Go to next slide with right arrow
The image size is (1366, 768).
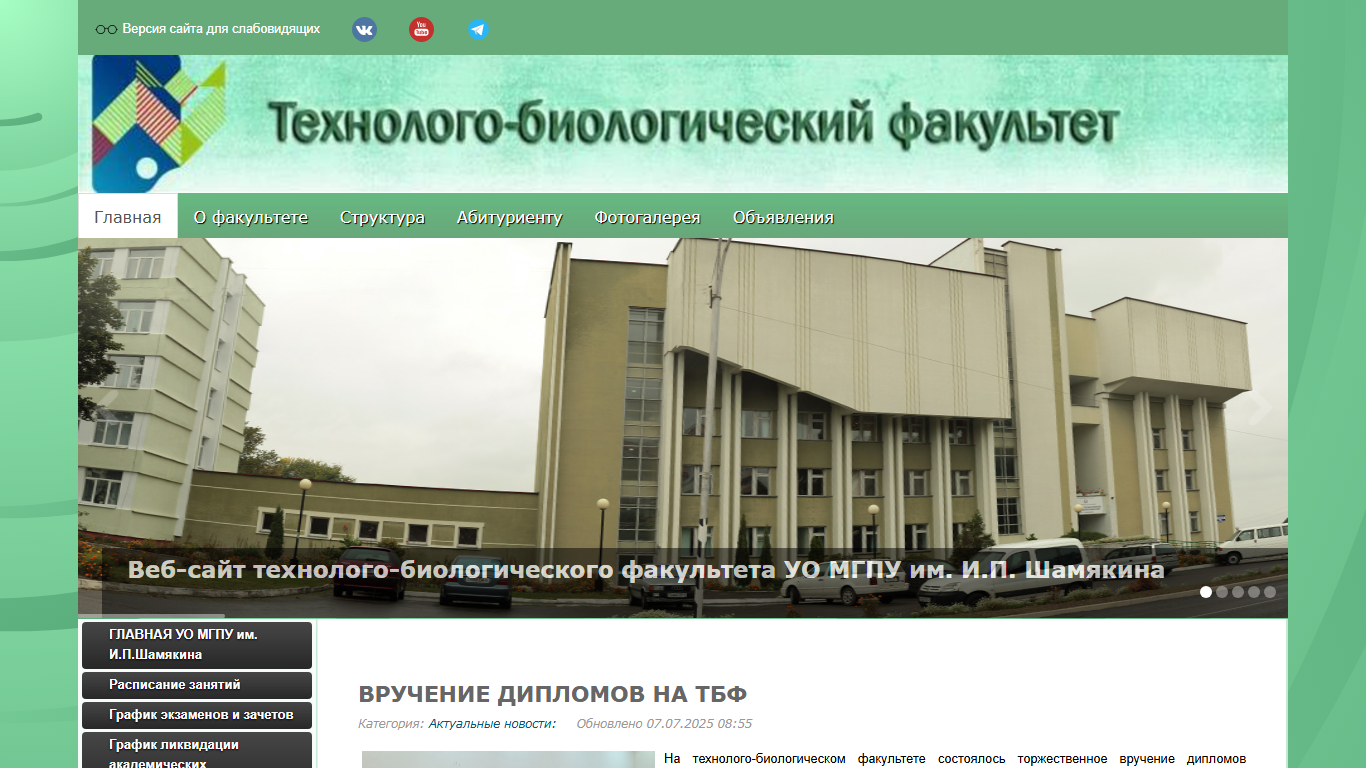(x=1262, y=407)
